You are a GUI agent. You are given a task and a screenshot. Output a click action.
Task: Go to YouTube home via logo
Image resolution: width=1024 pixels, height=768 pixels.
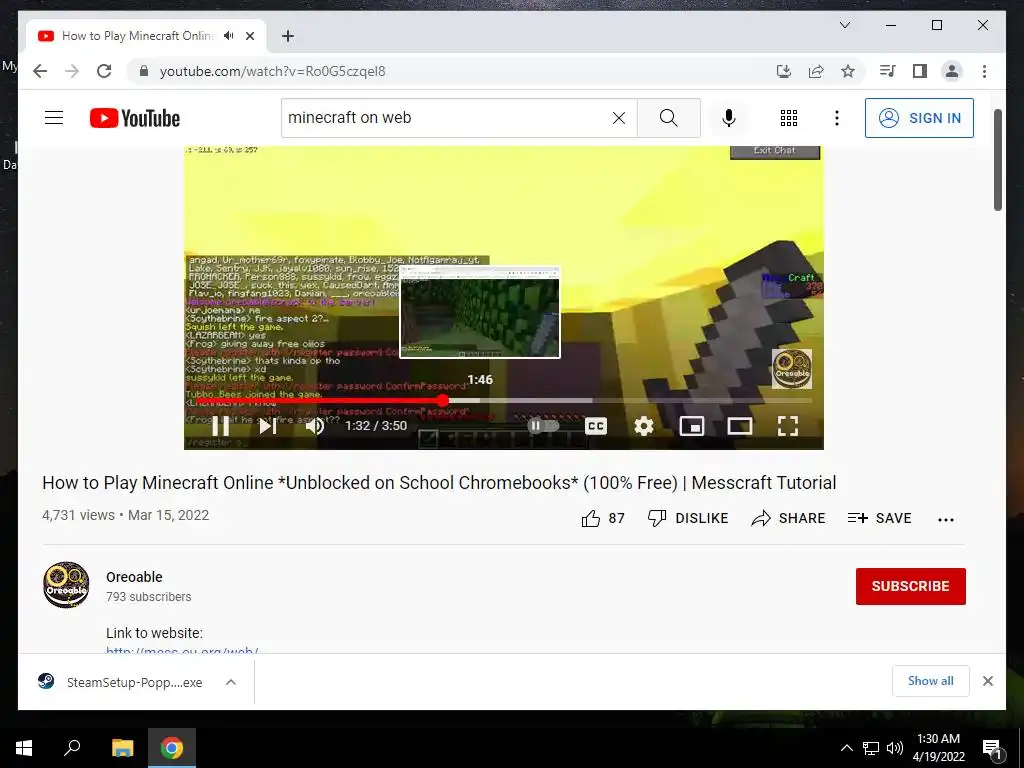point(135,118)
